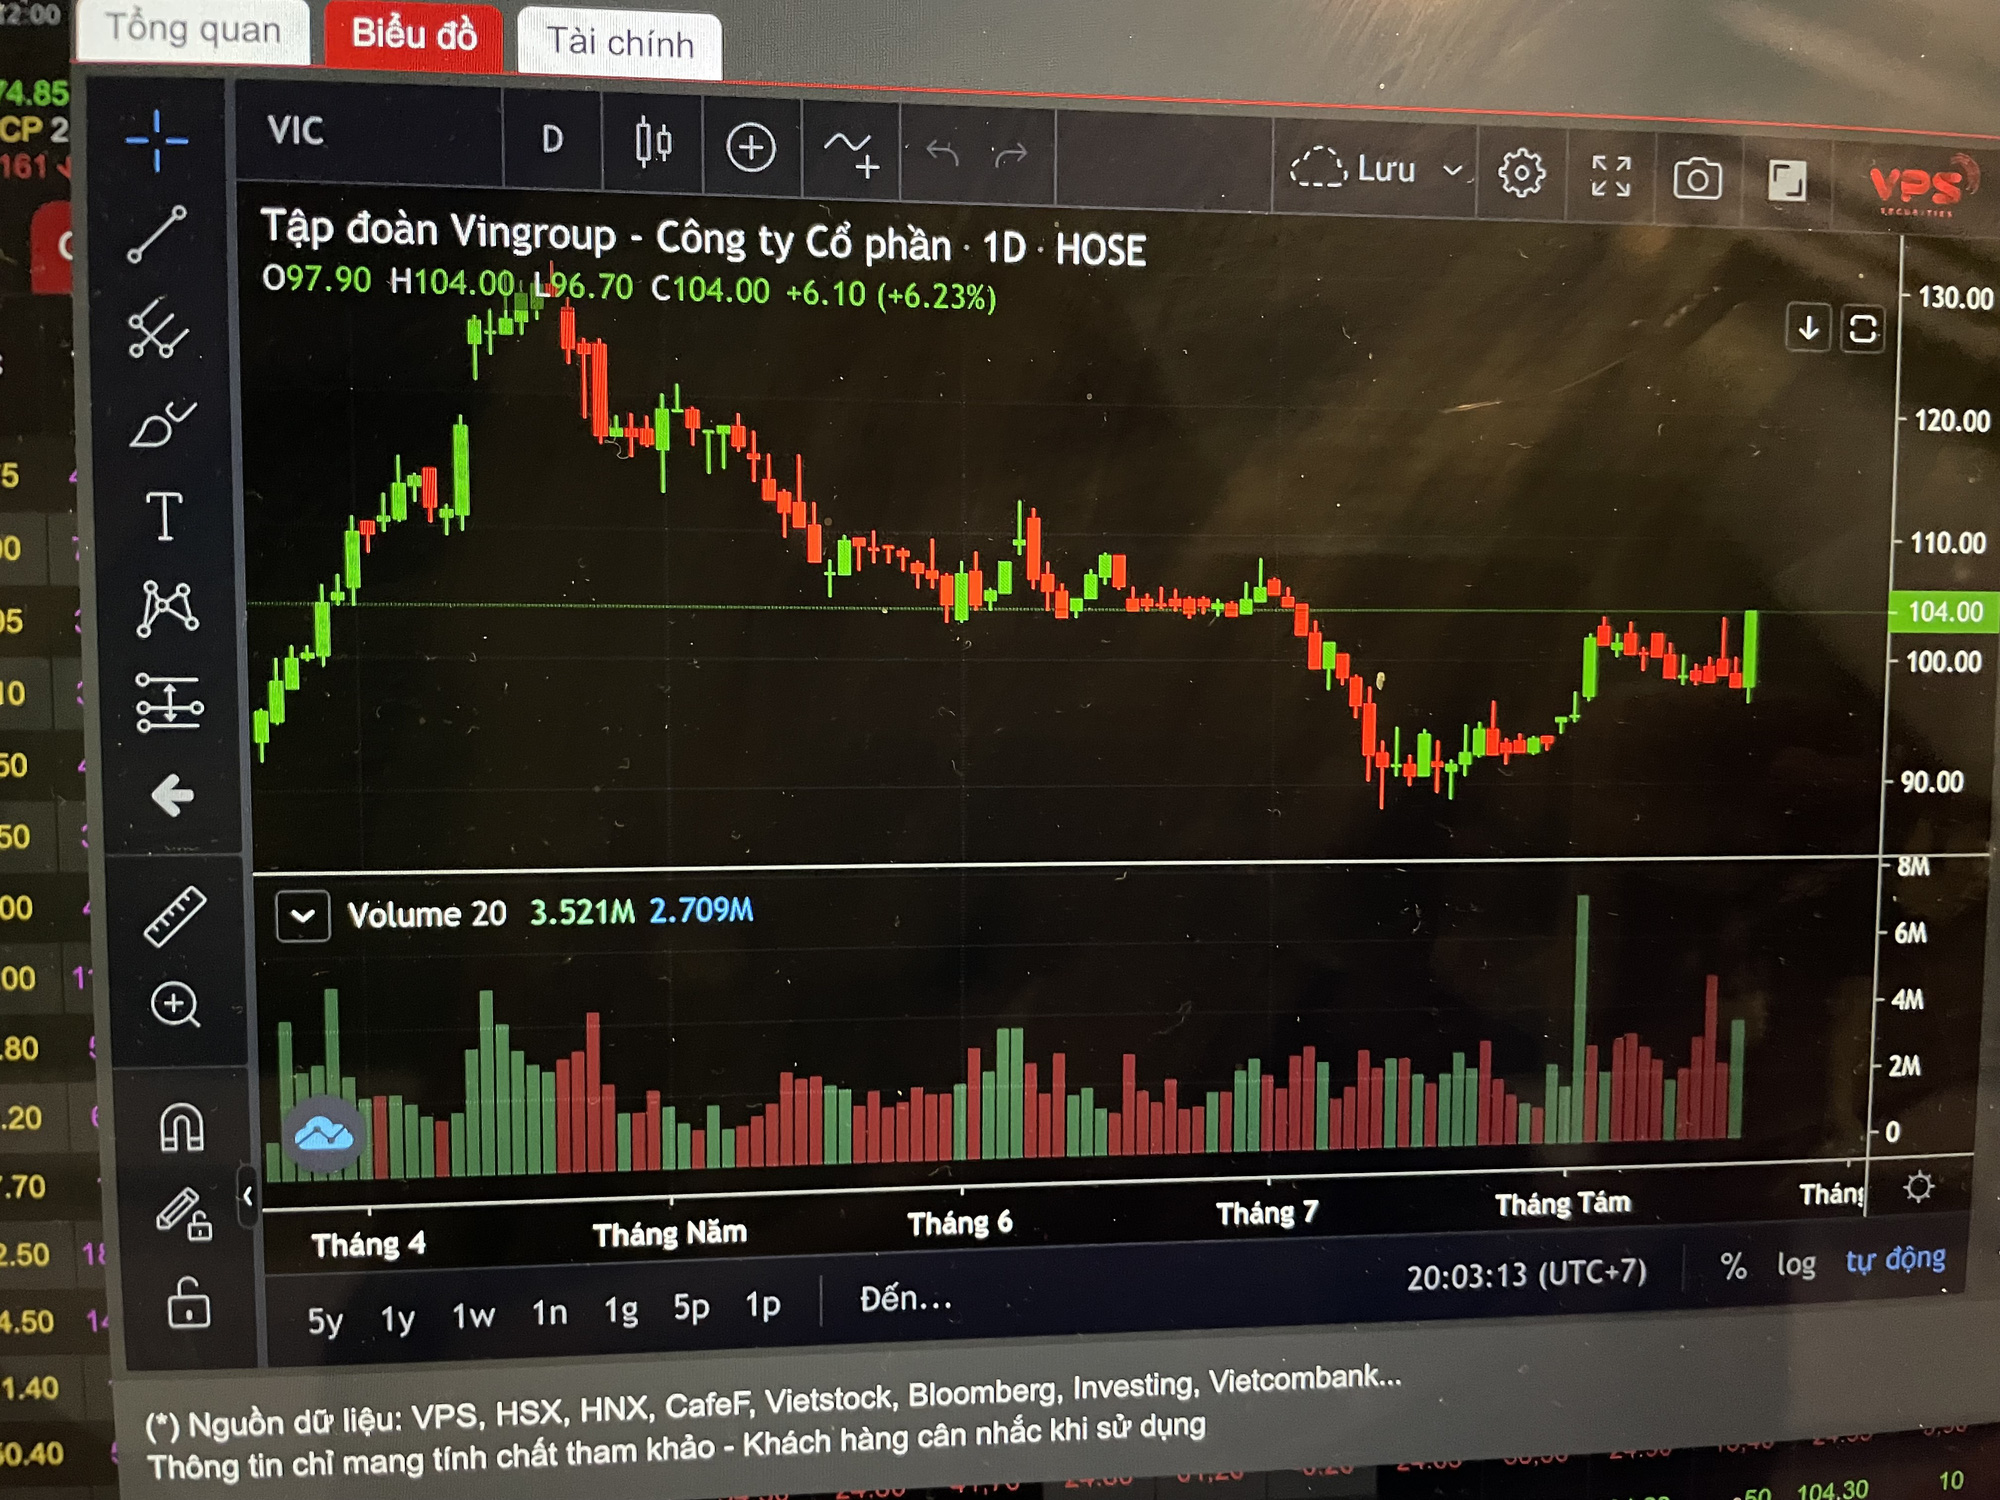Open the pitchfork drawing tools
The height and width of the screenshot is (1500, 2000).
click(x=158, y=329)
